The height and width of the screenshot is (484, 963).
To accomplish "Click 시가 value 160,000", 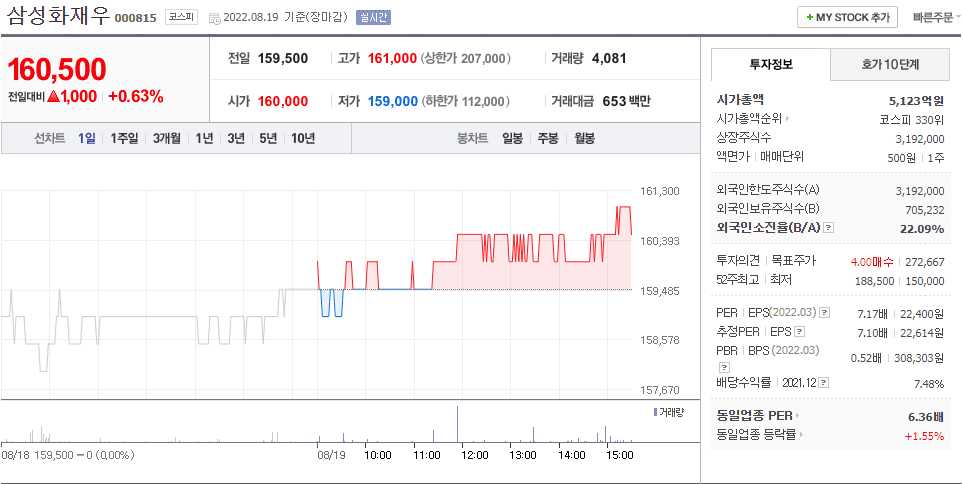I will pyautogui.click(x=283, y=102).
